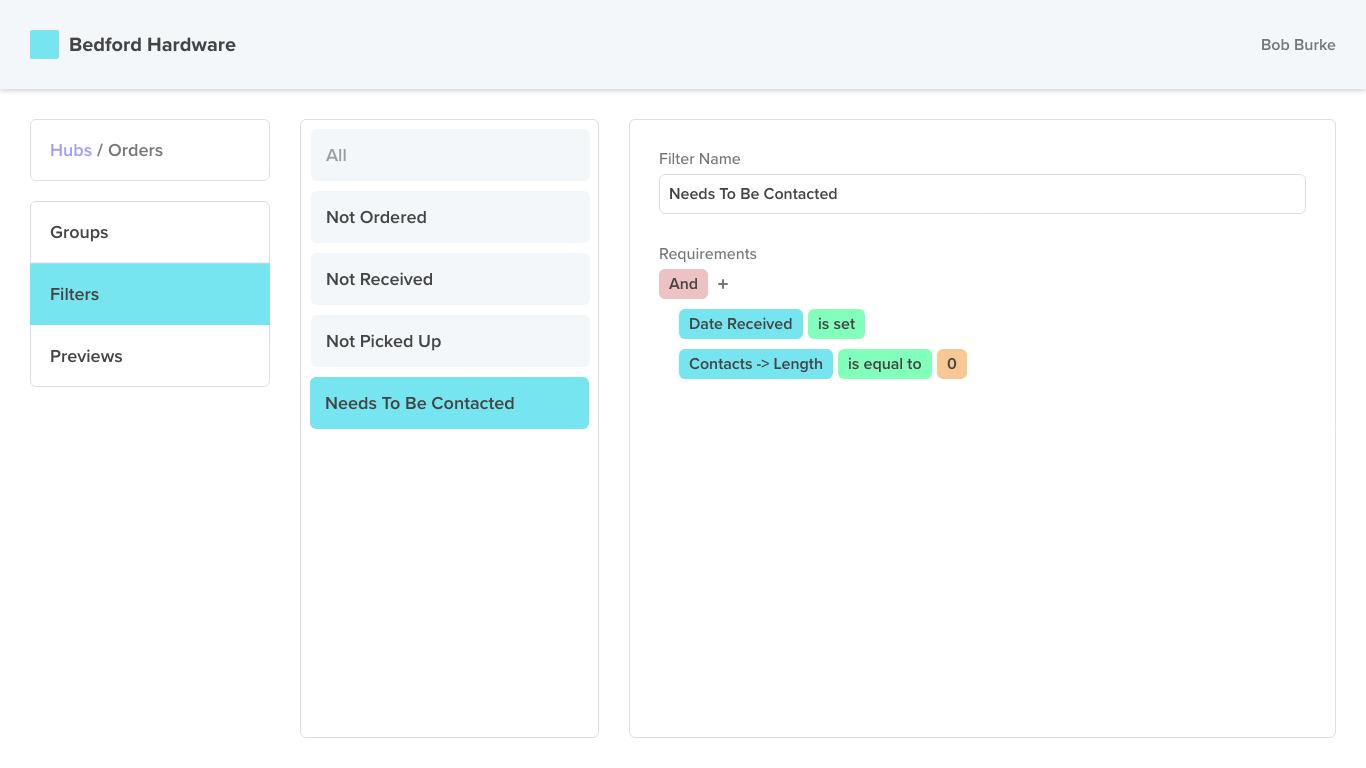Open the Bob Burke user menu
Image resolution: width=1366 pixels, height=768 pixels.
pyautogui.click(x=1297, y=45)
